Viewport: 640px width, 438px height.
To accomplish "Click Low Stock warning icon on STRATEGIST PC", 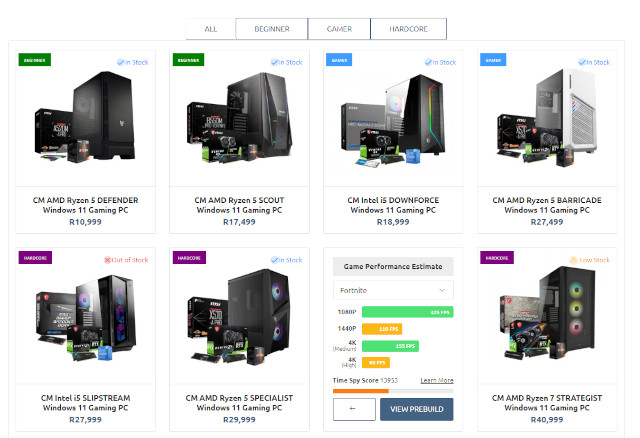I will coord(573,260).
